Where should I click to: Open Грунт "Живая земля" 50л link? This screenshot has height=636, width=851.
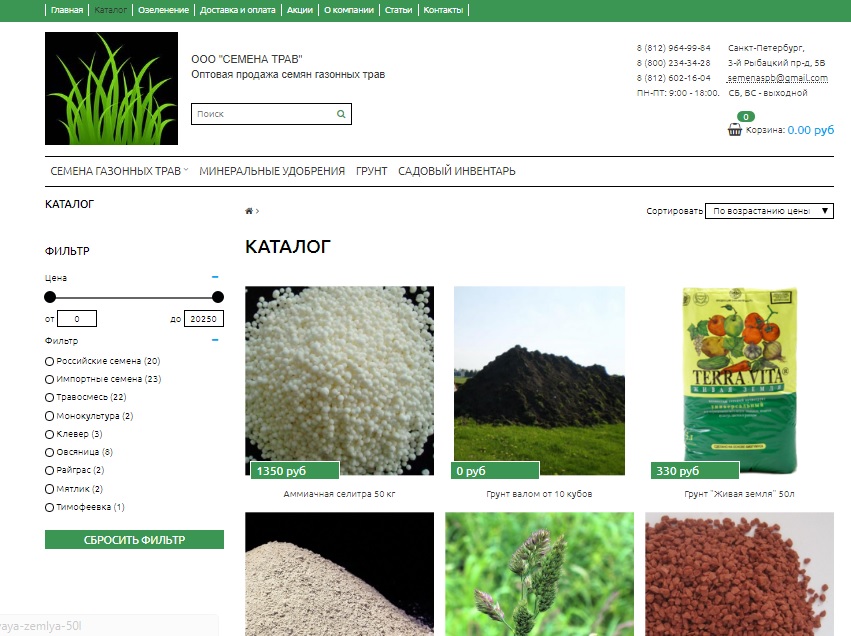click(739, 494)
